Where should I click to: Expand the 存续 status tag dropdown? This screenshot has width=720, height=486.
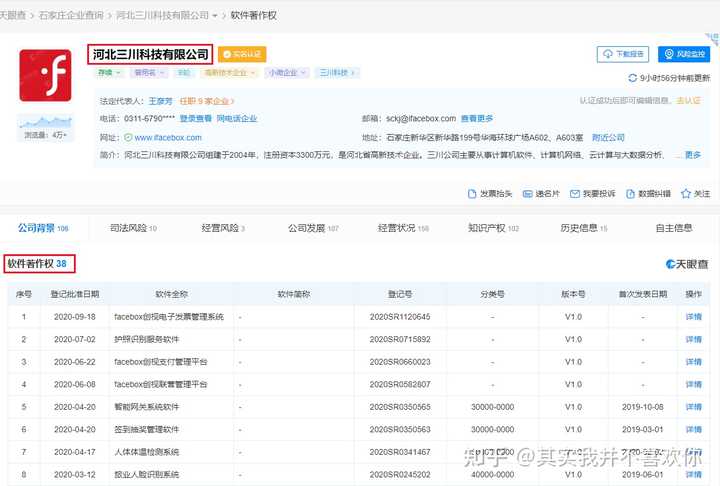point(109,73)
